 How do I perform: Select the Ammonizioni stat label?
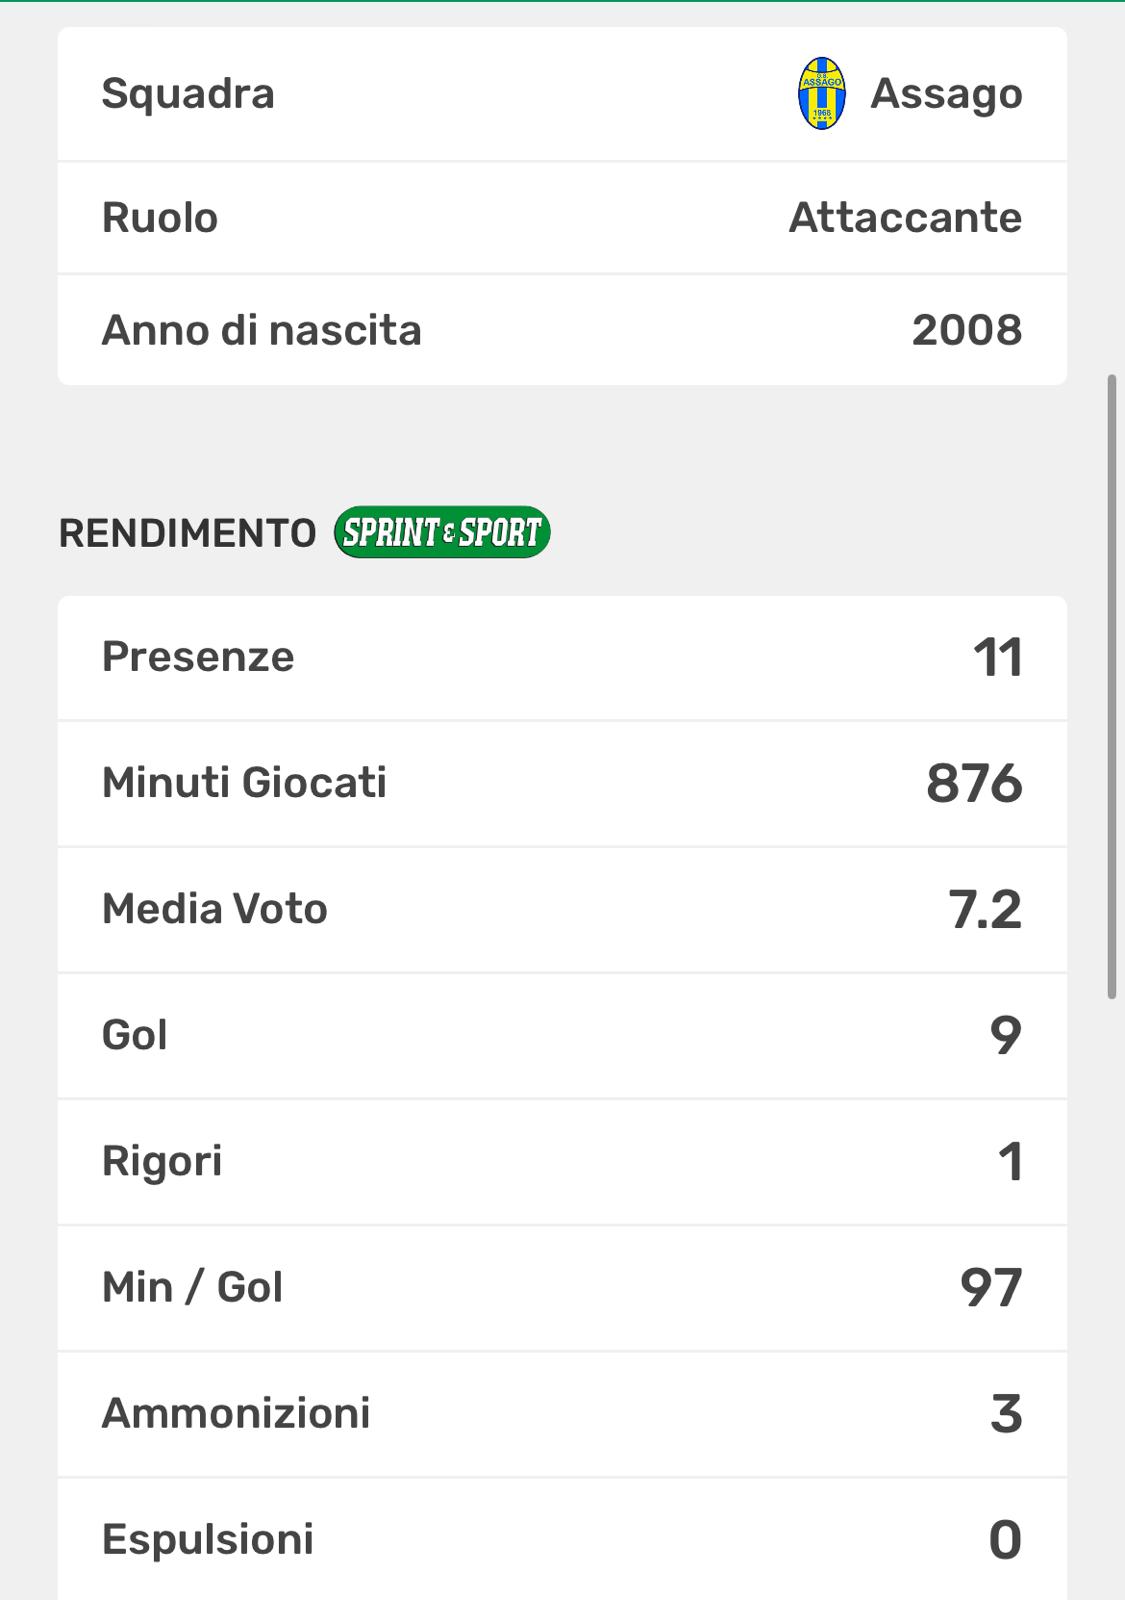click(x=236, y=1413)
